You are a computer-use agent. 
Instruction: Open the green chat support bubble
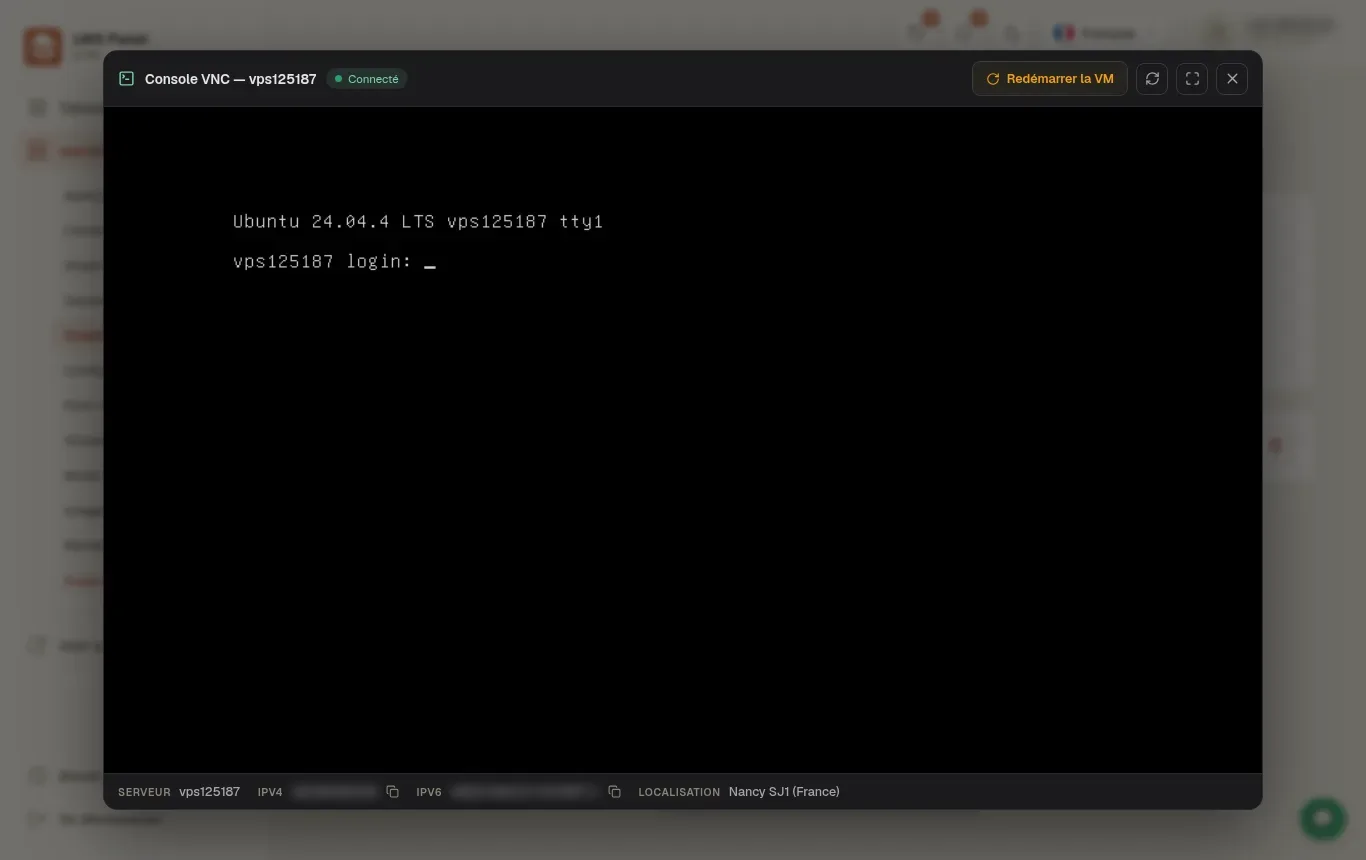point(1323,818)
